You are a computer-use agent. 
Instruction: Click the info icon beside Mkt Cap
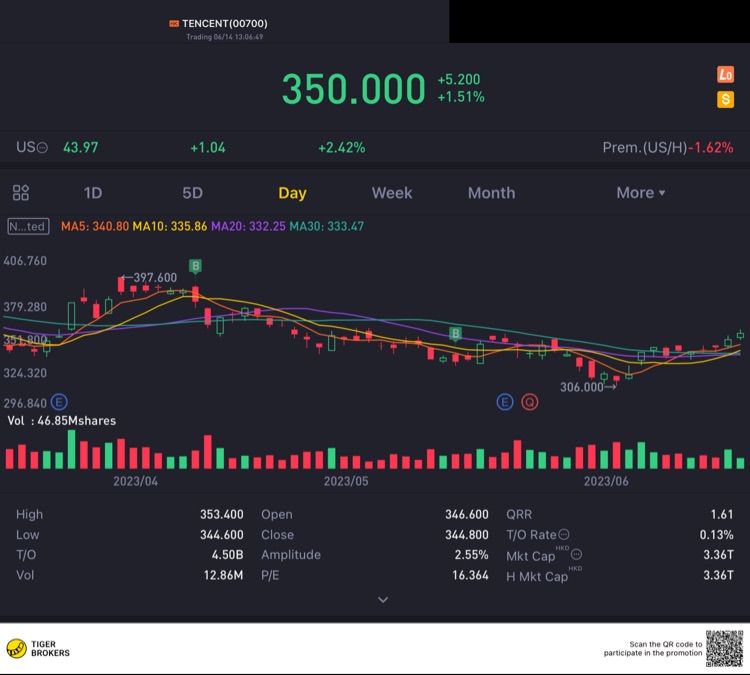point(576,554)
